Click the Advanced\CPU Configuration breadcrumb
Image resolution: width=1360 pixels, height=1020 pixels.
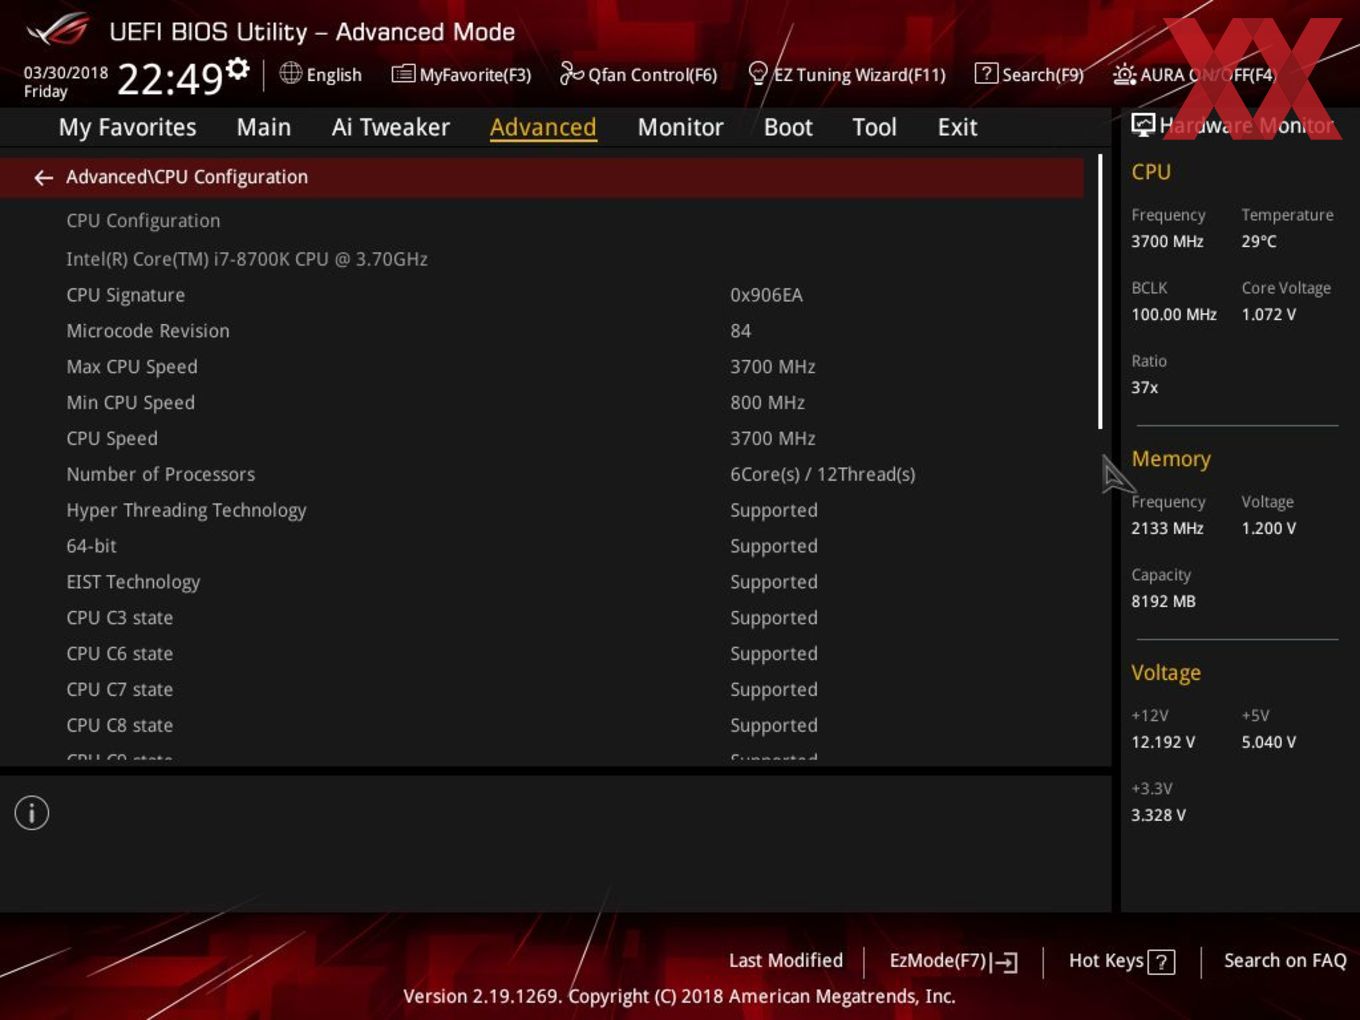[x=187, y=177]
